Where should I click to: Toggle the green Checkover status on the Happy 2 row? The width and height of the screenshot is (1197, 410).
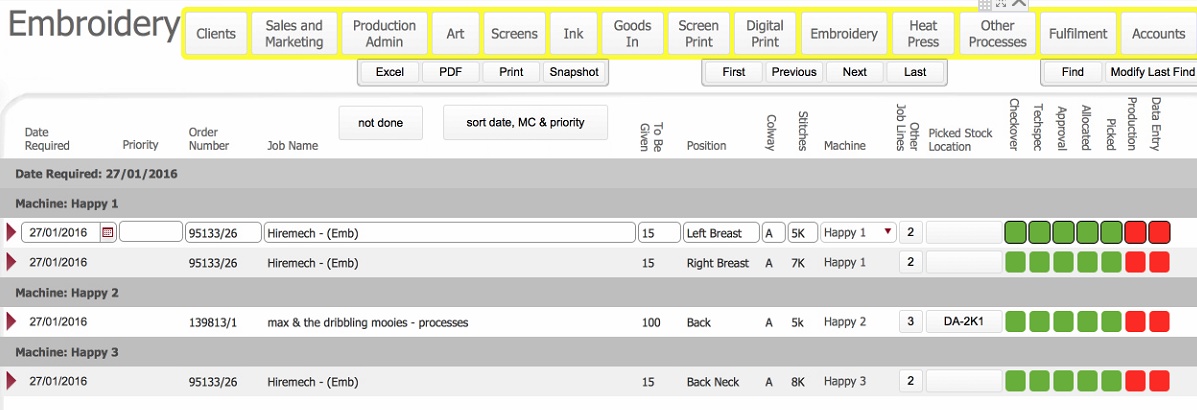1015,322
